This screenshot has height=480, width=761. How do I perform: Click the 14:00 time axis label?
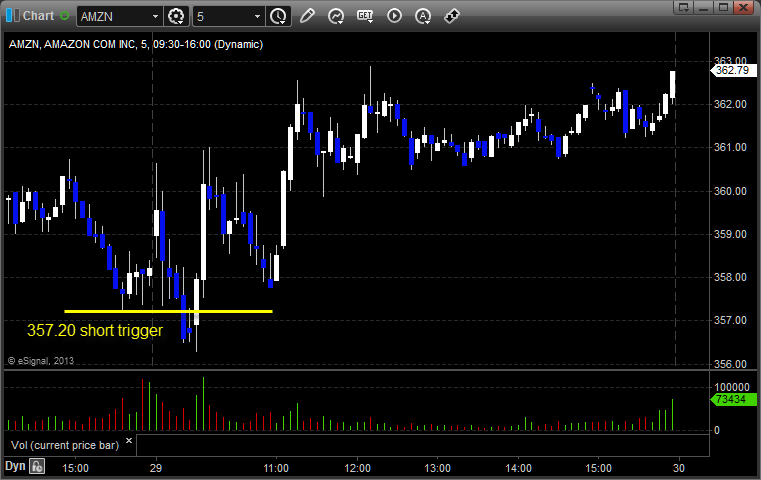(x=518, y=468)
